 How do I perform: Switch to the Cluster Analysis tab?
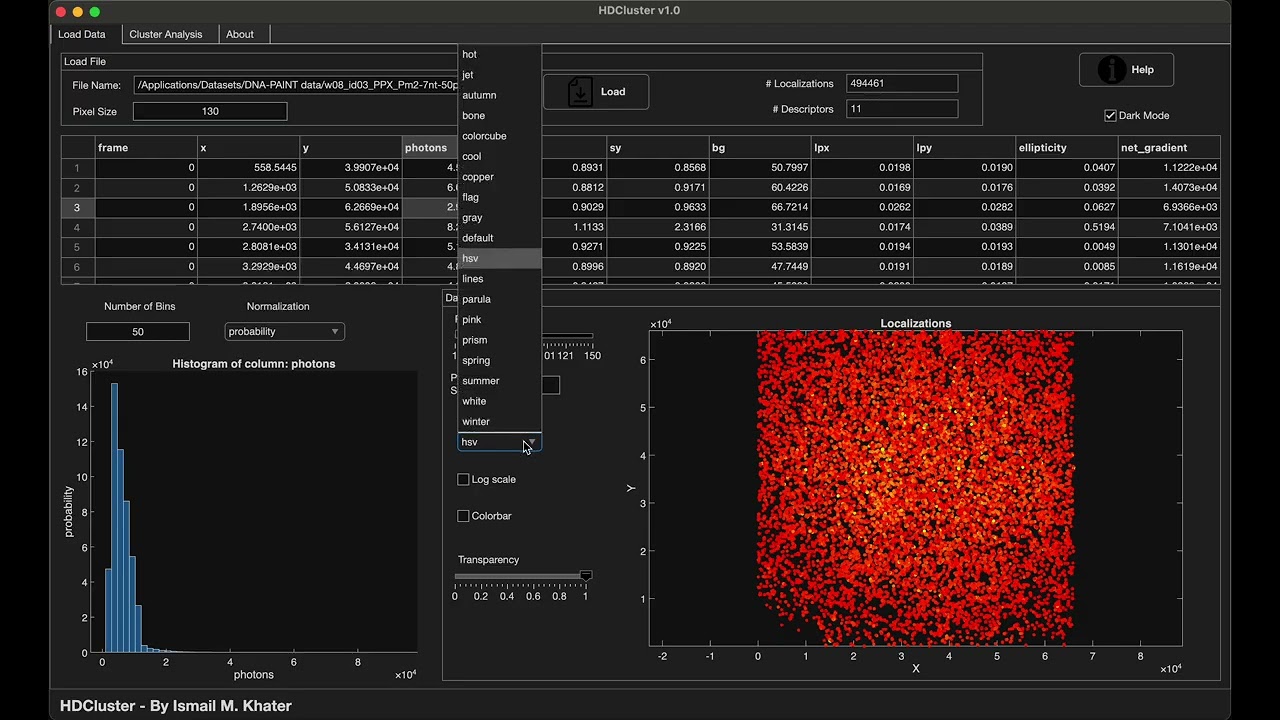click(x=166, y=34)
